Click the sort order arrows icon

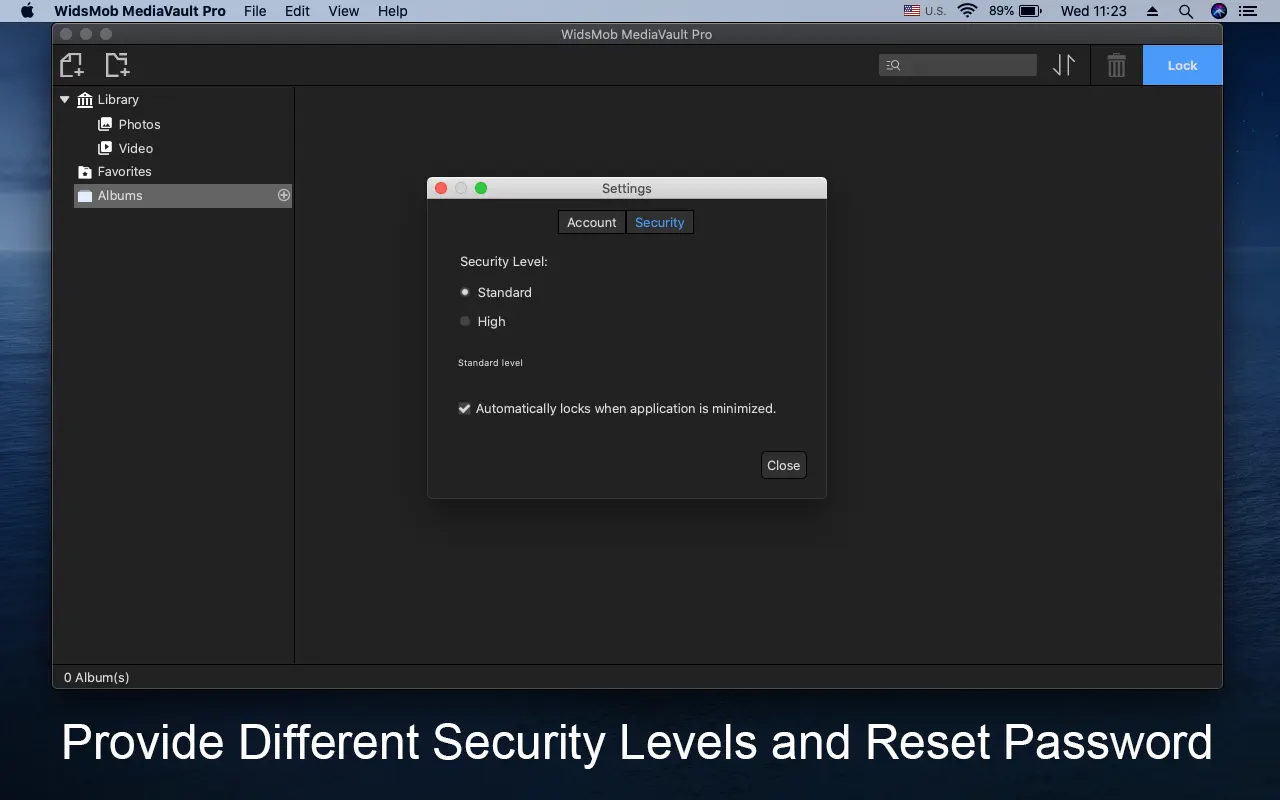point(1064,65)
